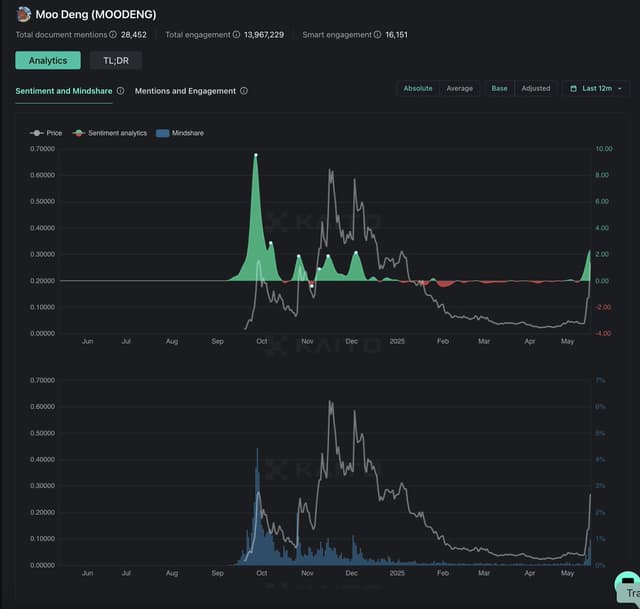Switch to the TL;DR tab

point(116,60)
